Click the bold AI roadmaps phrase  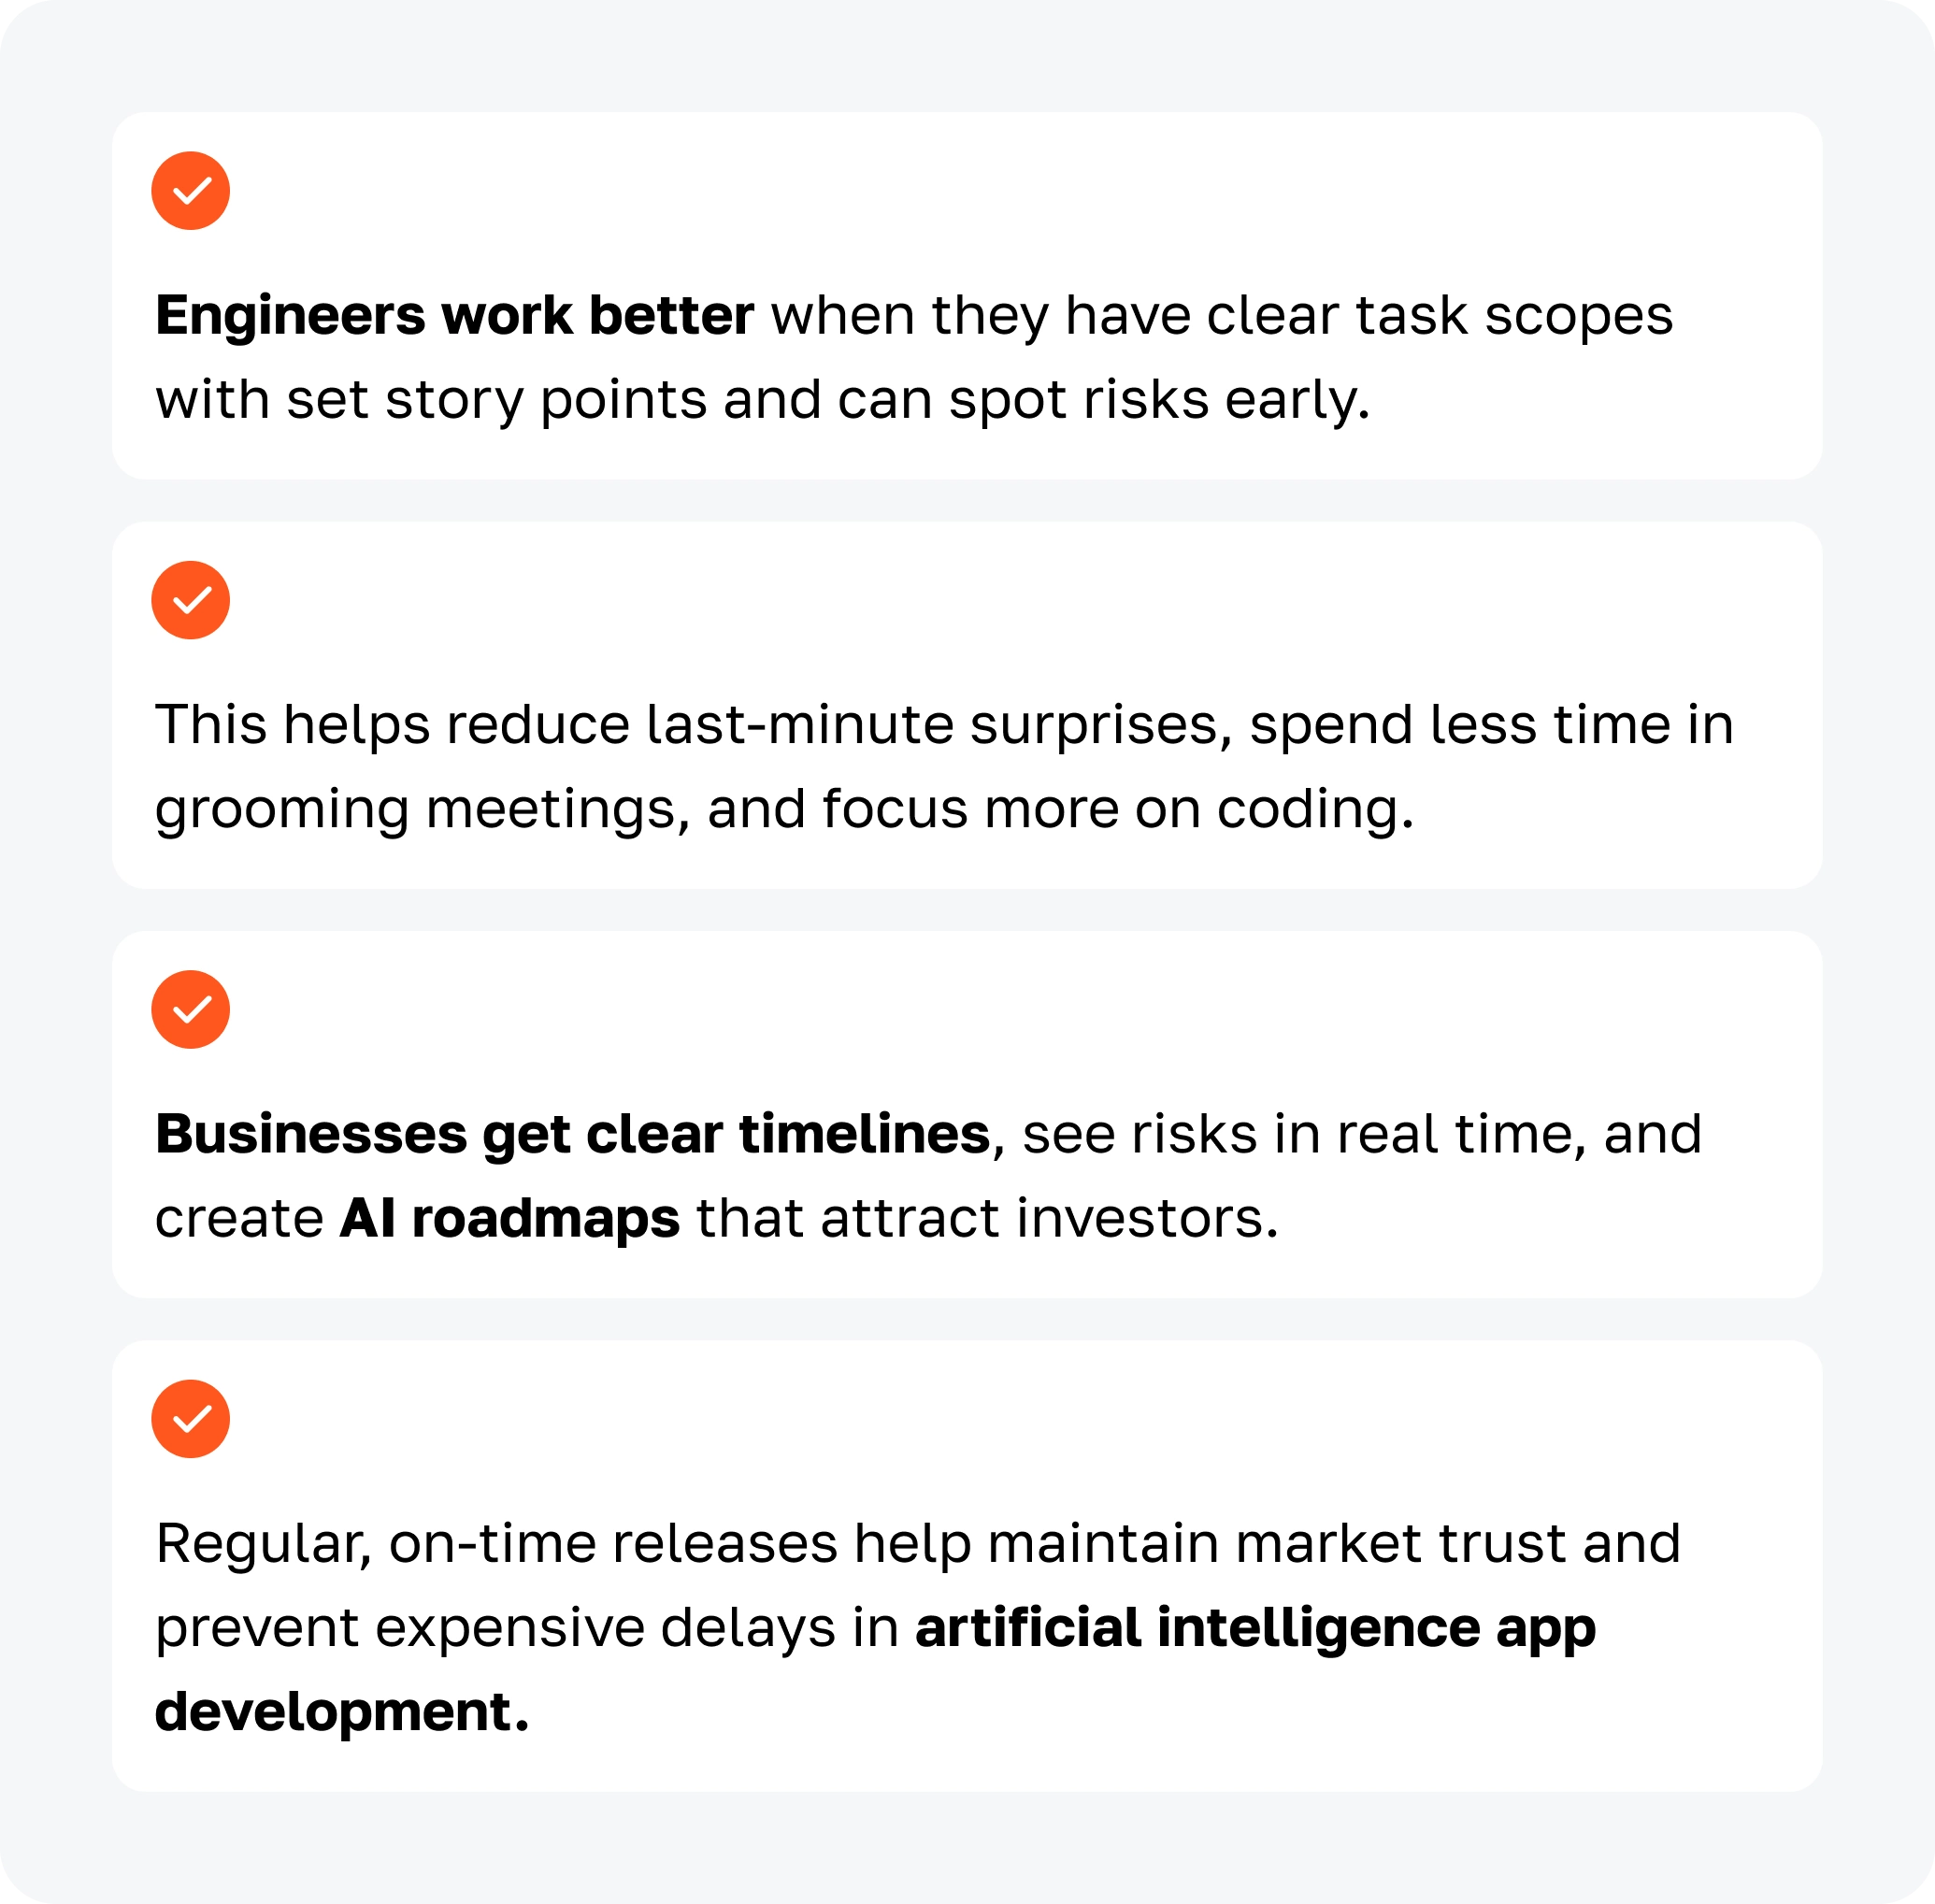[x=510, y=1219]
